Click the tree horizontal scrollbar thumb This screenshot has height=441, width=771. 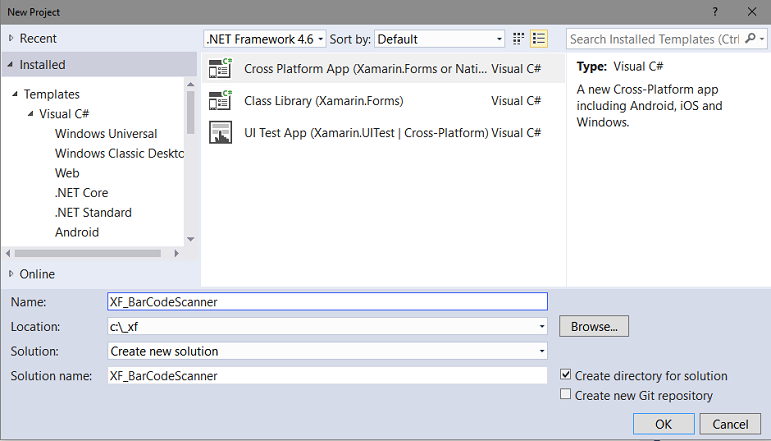coord(88,253)
